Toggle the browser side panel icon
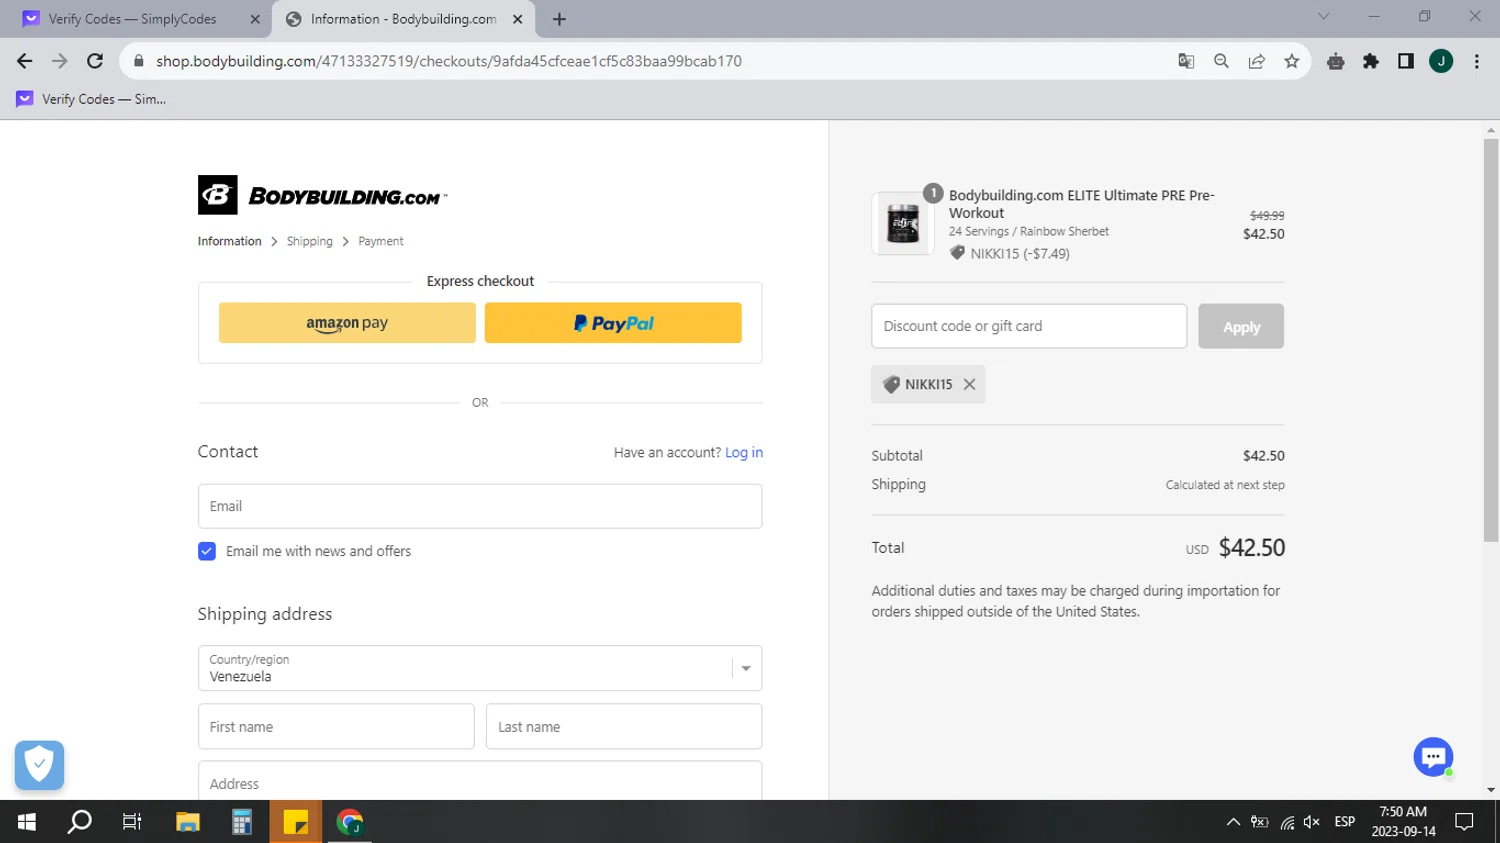 tap(1406, 61)
